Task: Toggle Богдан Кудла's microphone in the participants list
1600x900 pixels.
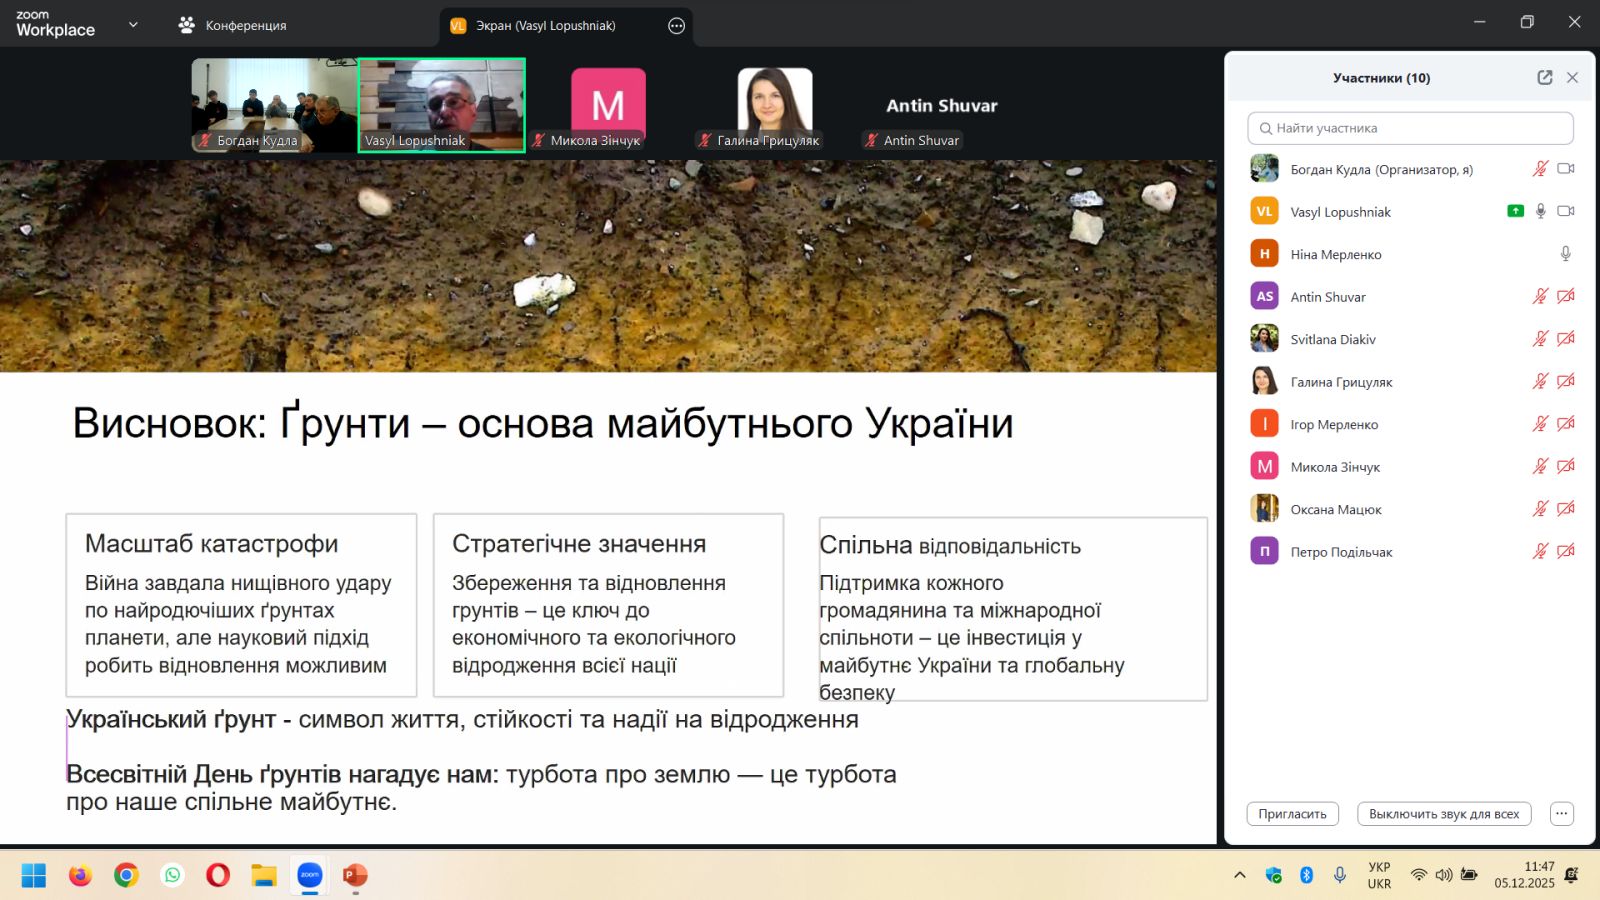Action: click(x=1540, y=169)
